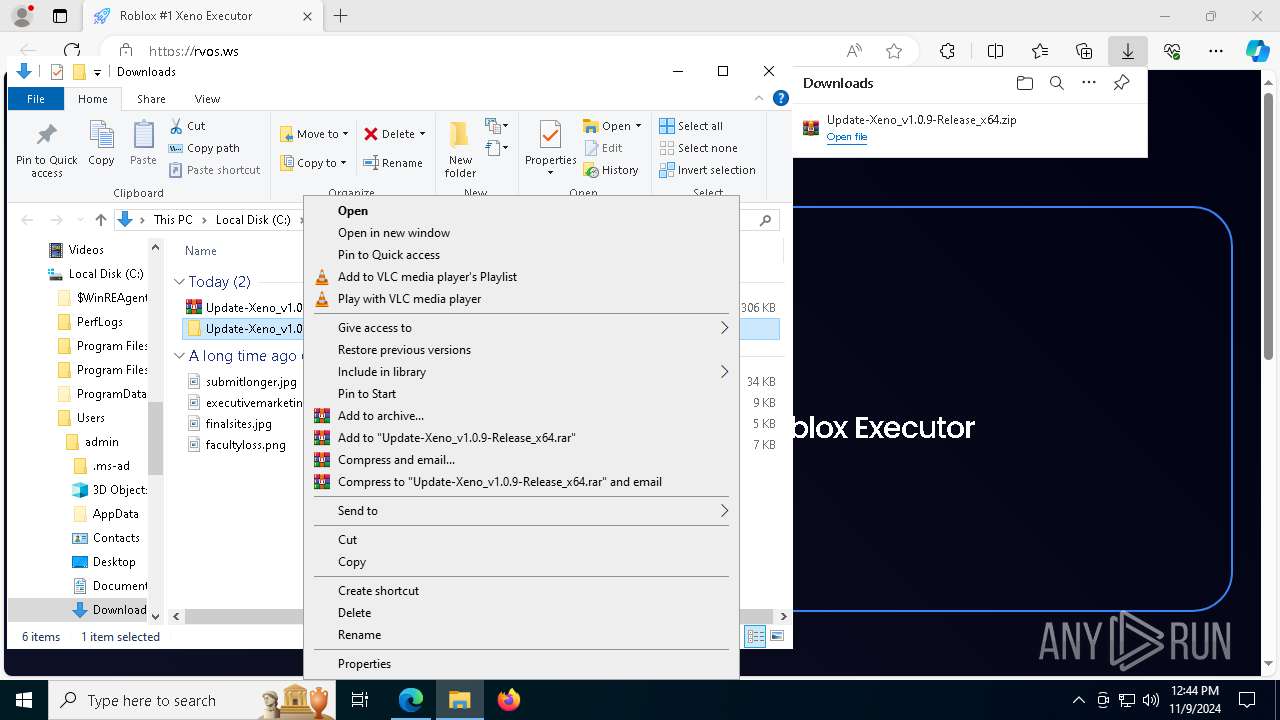This screenshot has width=1280, height=720.
Task: Open downloads folder icon in Edge panel
Action: point(1024,83)
